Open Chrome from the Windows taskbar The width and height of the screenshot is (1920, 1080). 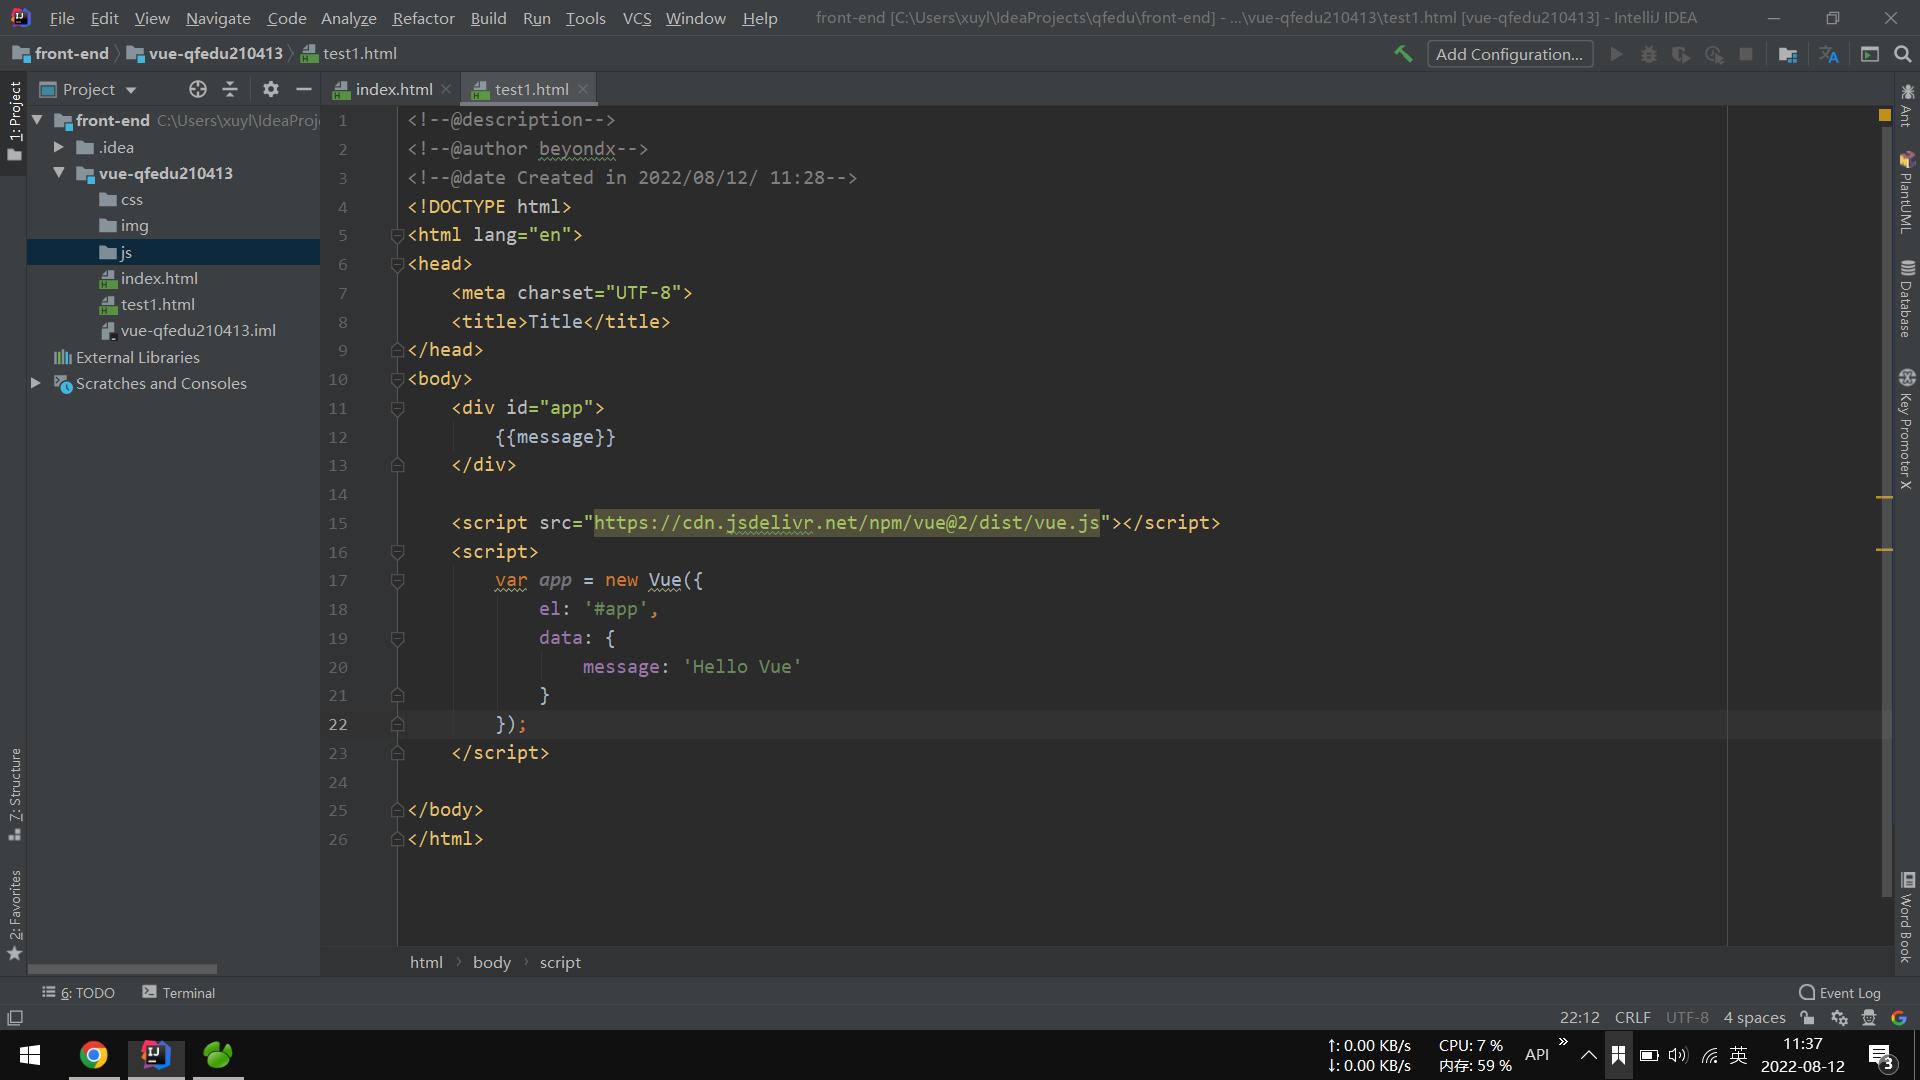pos(93,1055)
